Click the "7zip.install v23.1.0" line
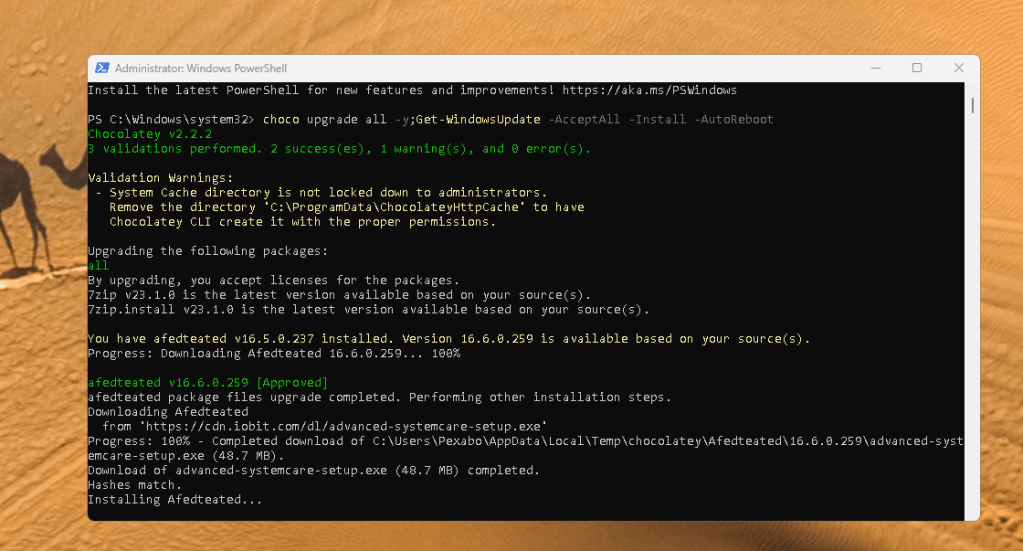The image size is (1023, 551). click(369, 310)
